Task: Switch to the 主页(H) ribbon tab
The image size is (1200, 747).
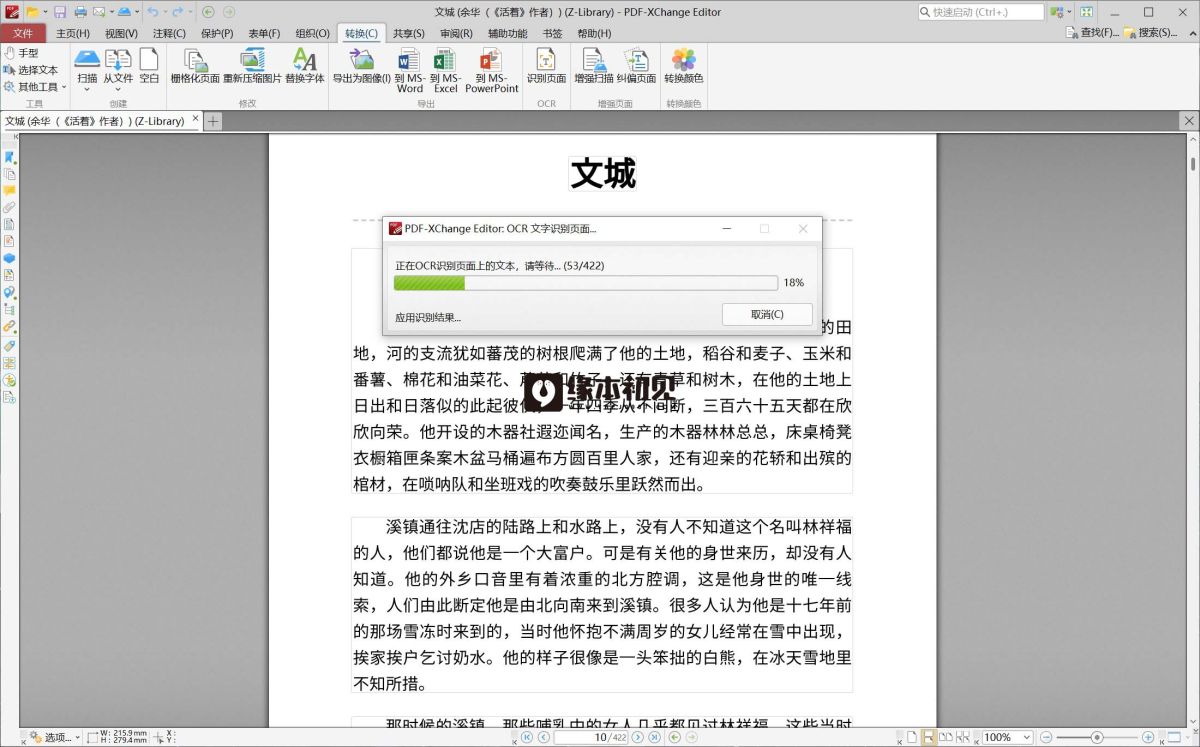Action: click(x=72, y=33)
